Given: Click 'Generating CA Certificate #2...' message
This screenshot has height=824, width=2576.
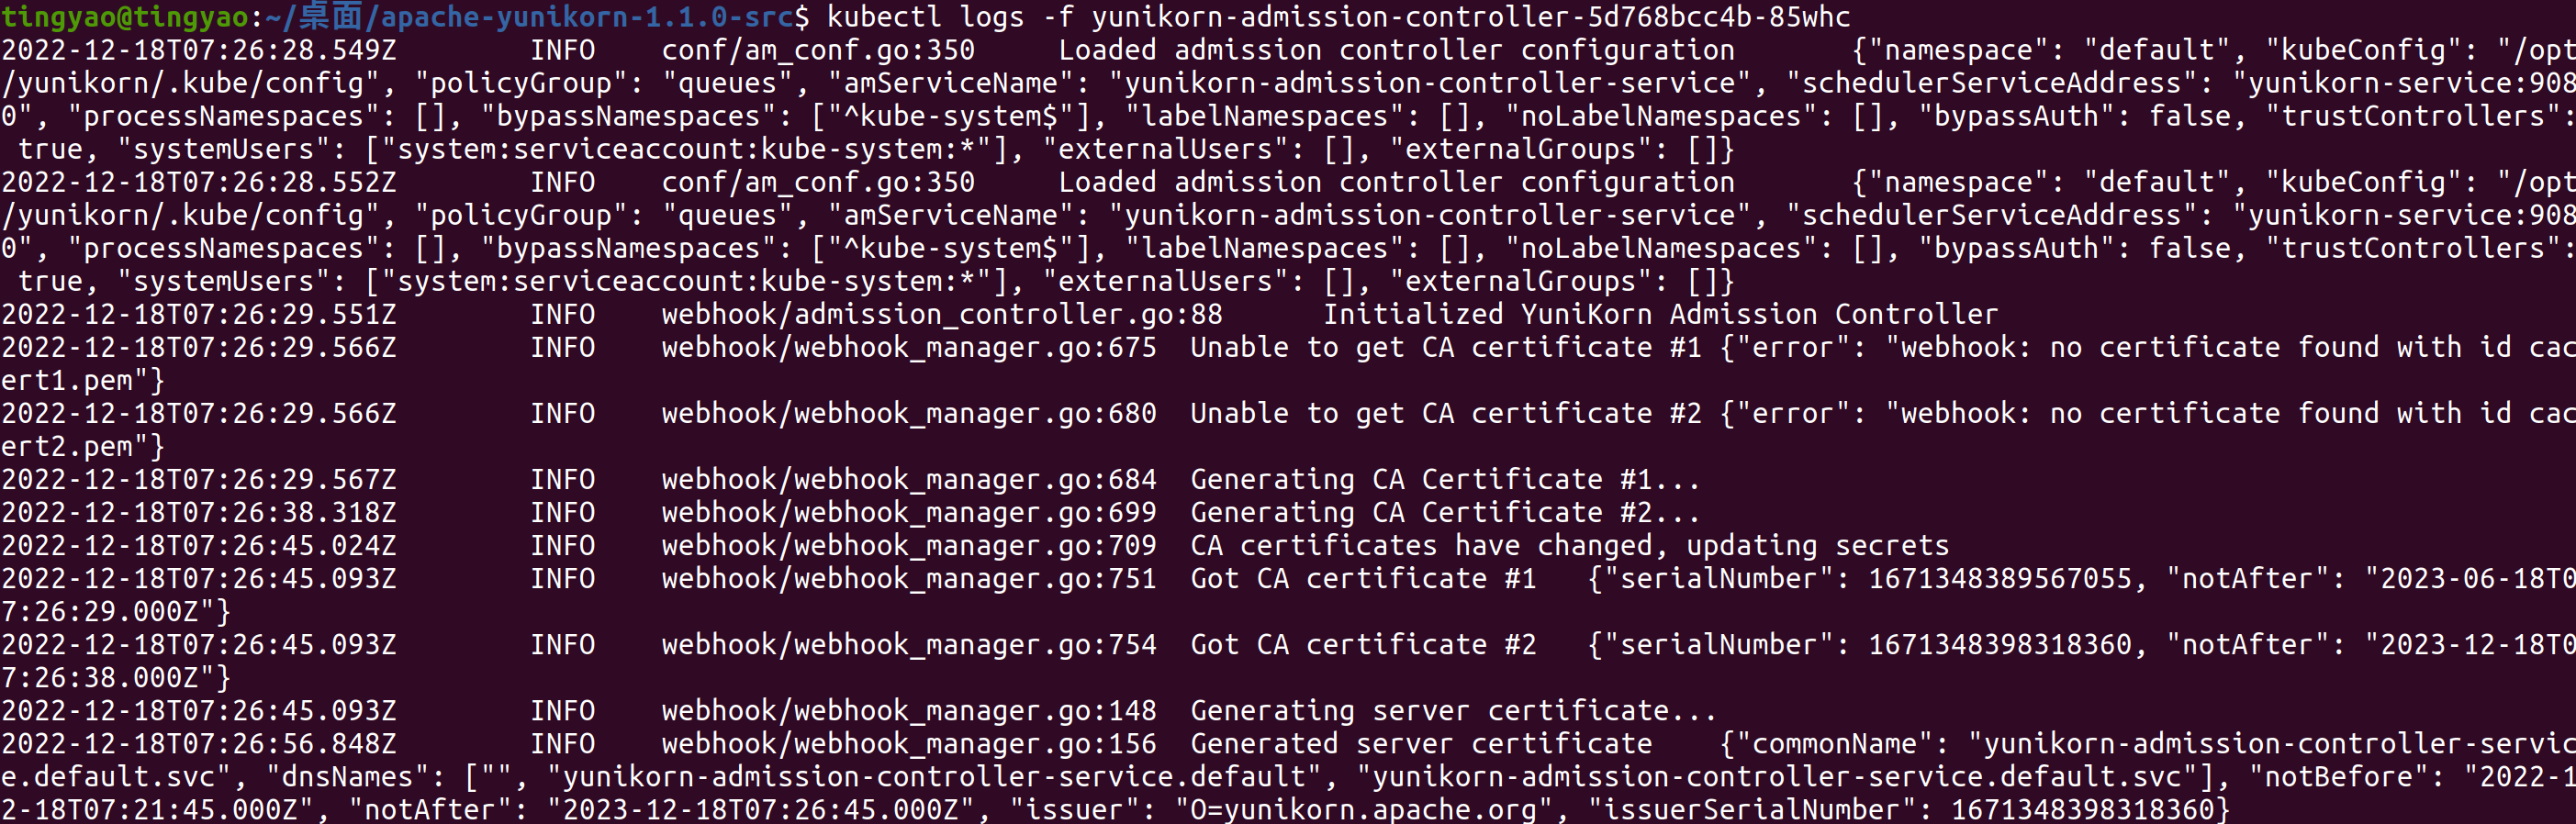Looking at the screenshot, I should 1446,512.
